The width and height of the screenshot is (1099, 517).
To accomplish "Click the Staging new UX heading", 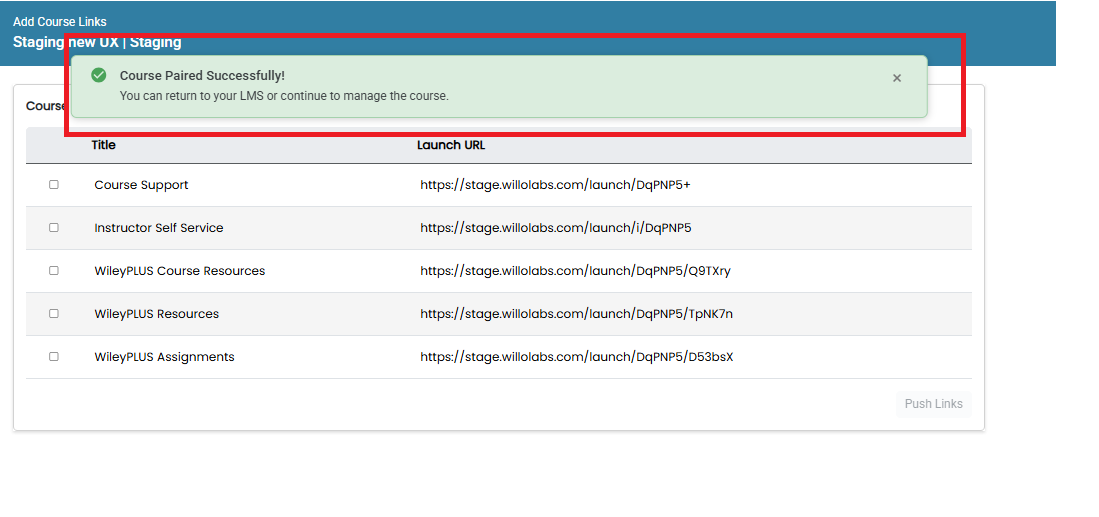I will (x=97, y=42).
